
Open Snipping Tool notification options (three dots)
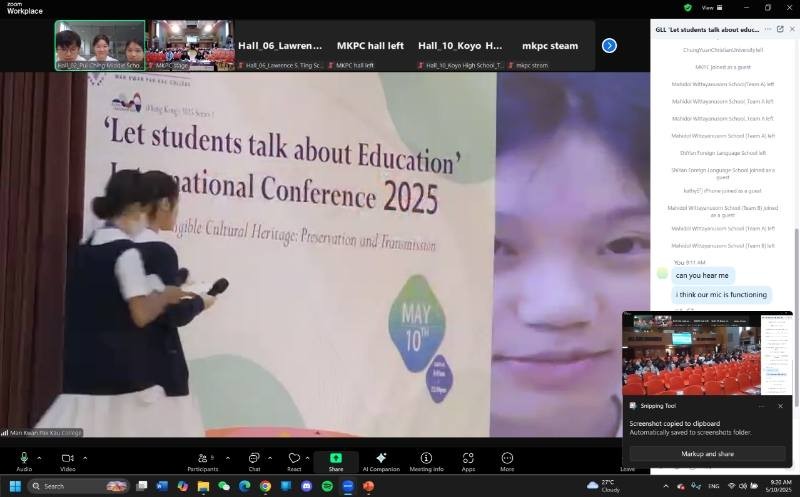pyautogui.click(x=762, y=406)
